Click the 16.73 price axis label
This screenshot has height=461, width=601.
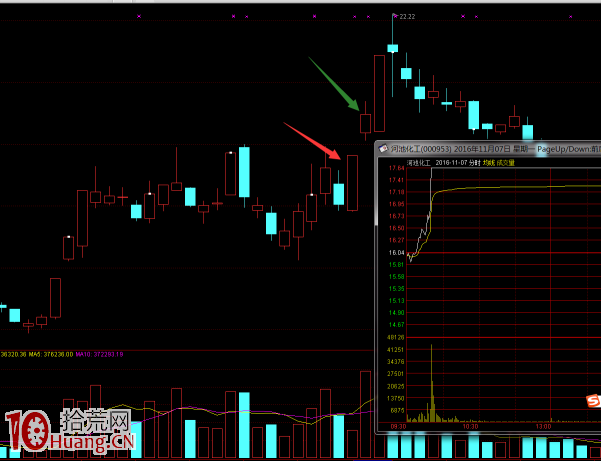pos(396,216)
